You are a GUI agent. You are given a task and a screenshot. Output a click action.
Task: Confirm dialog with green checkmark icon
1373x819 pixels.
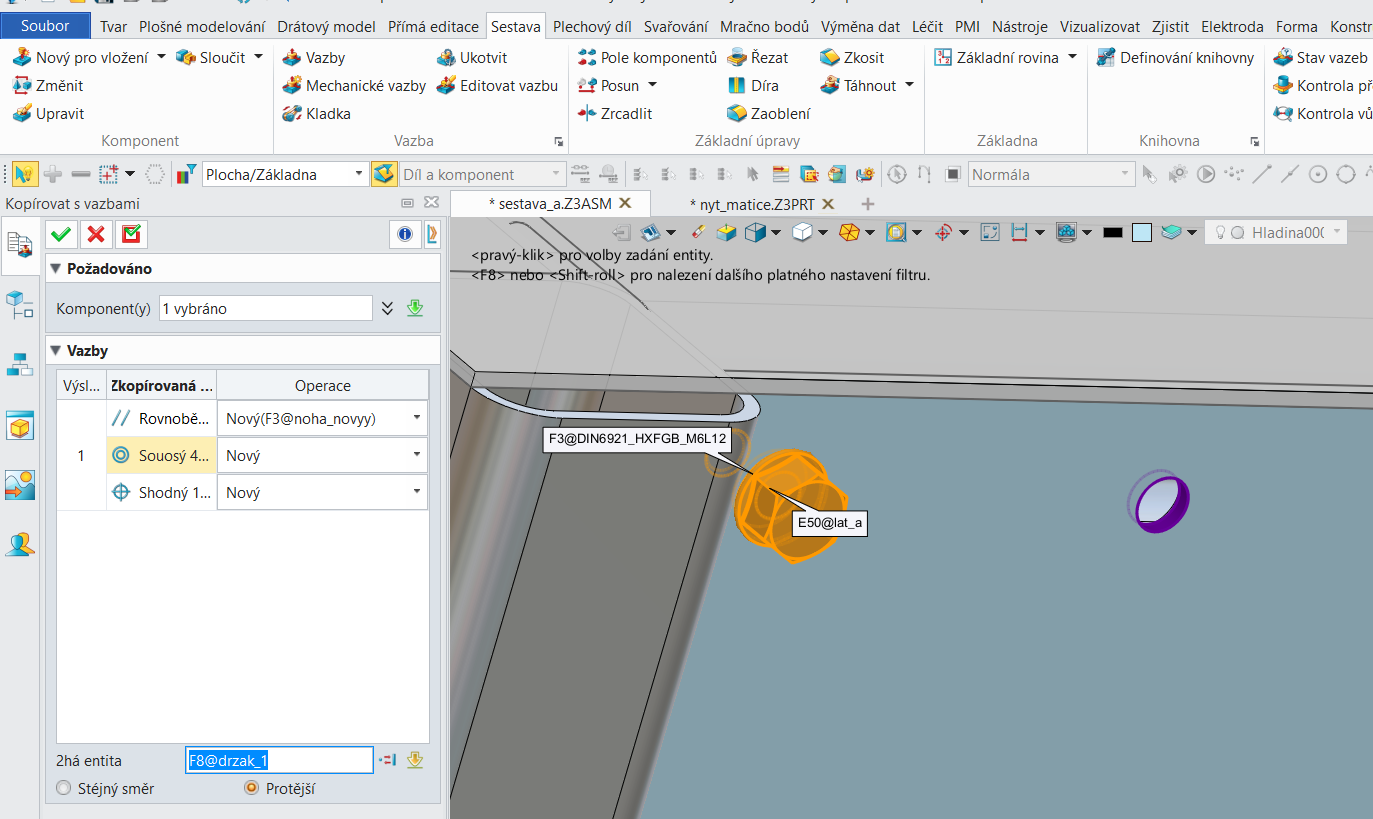61,234
